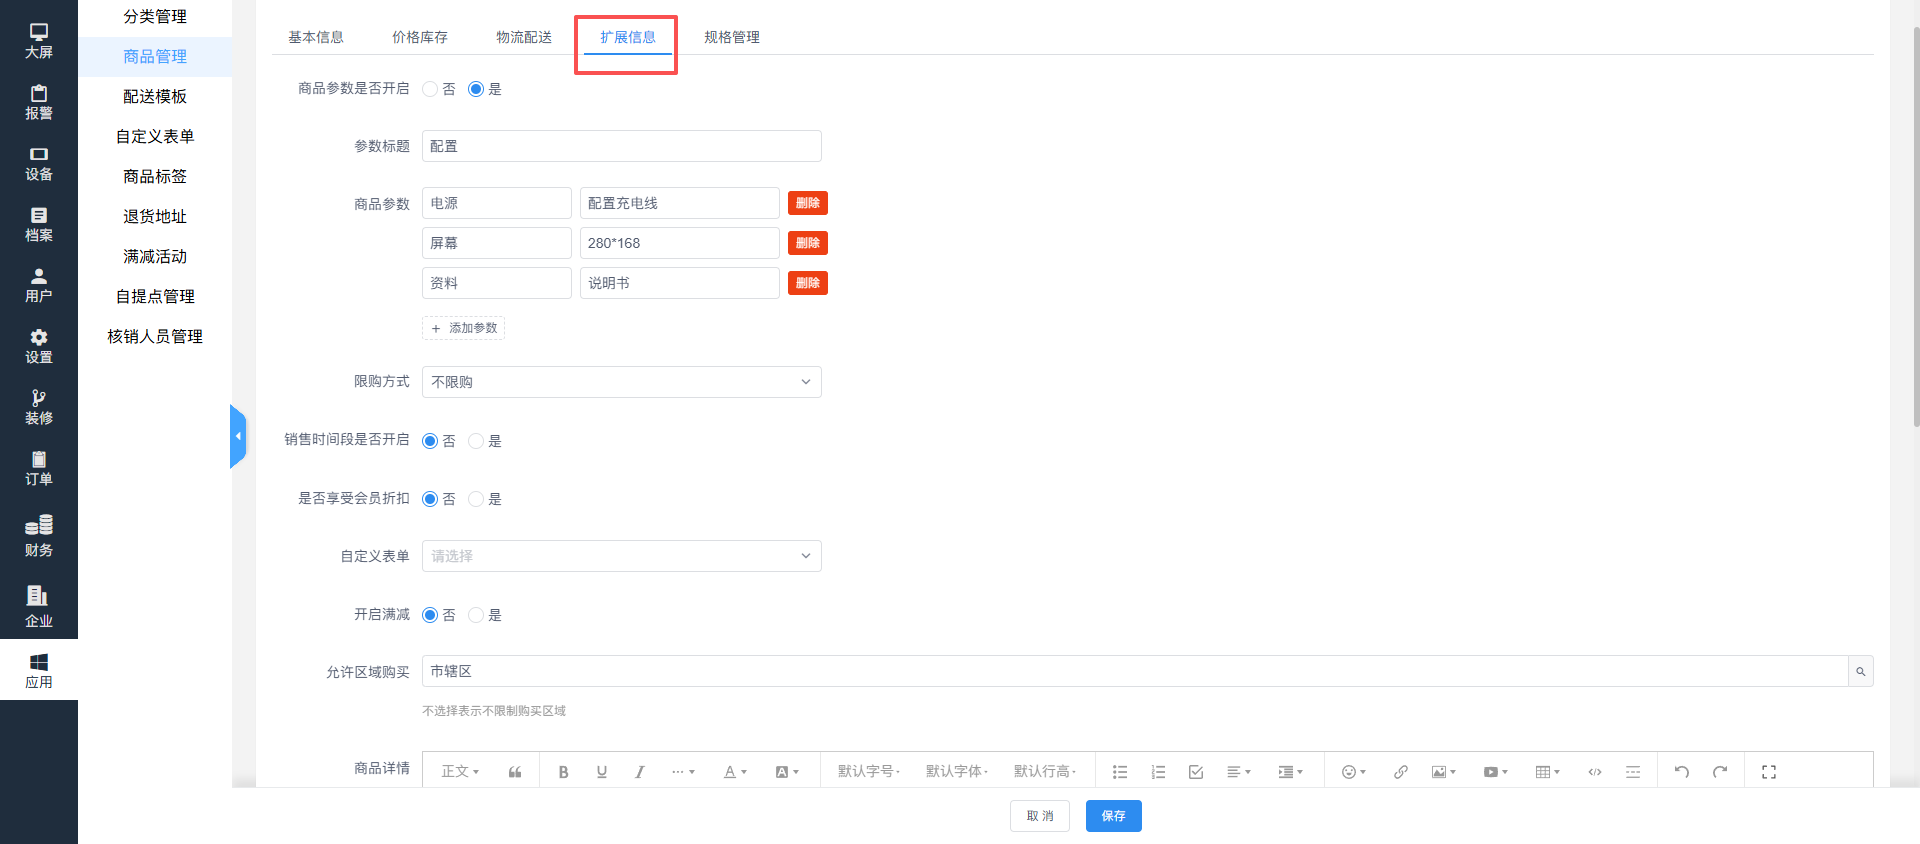Toggle underline formatting in editor
Viewport: 1920px width, 844px height.
tap(601, 772)
